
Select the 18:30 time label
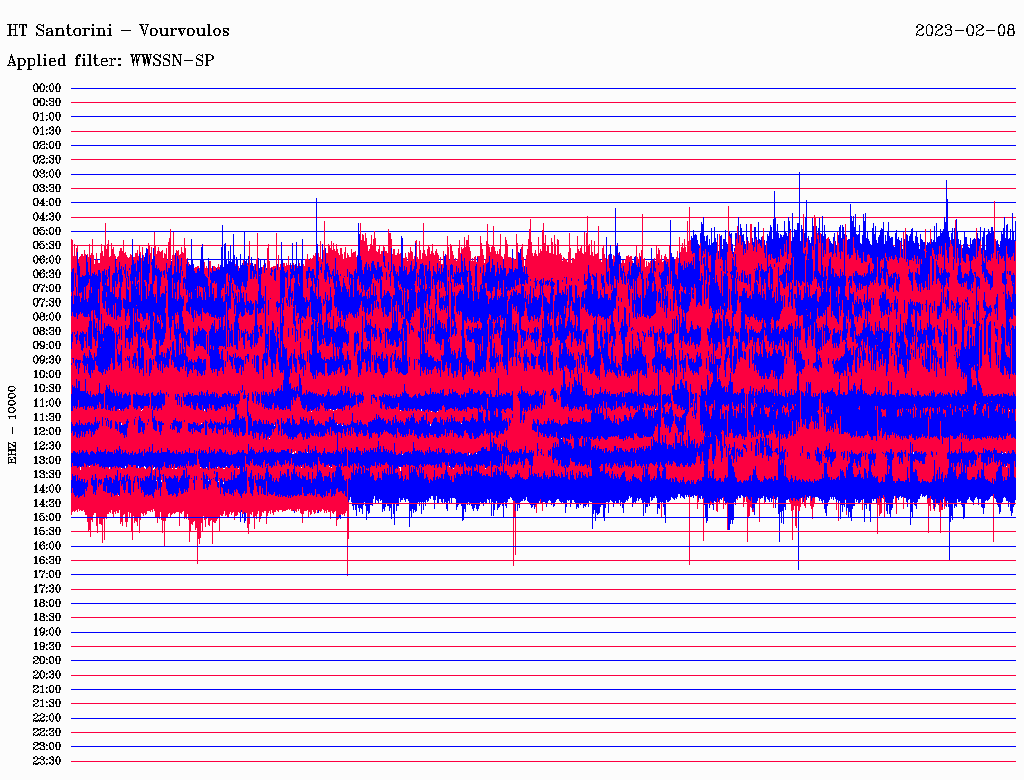[47, 617]
